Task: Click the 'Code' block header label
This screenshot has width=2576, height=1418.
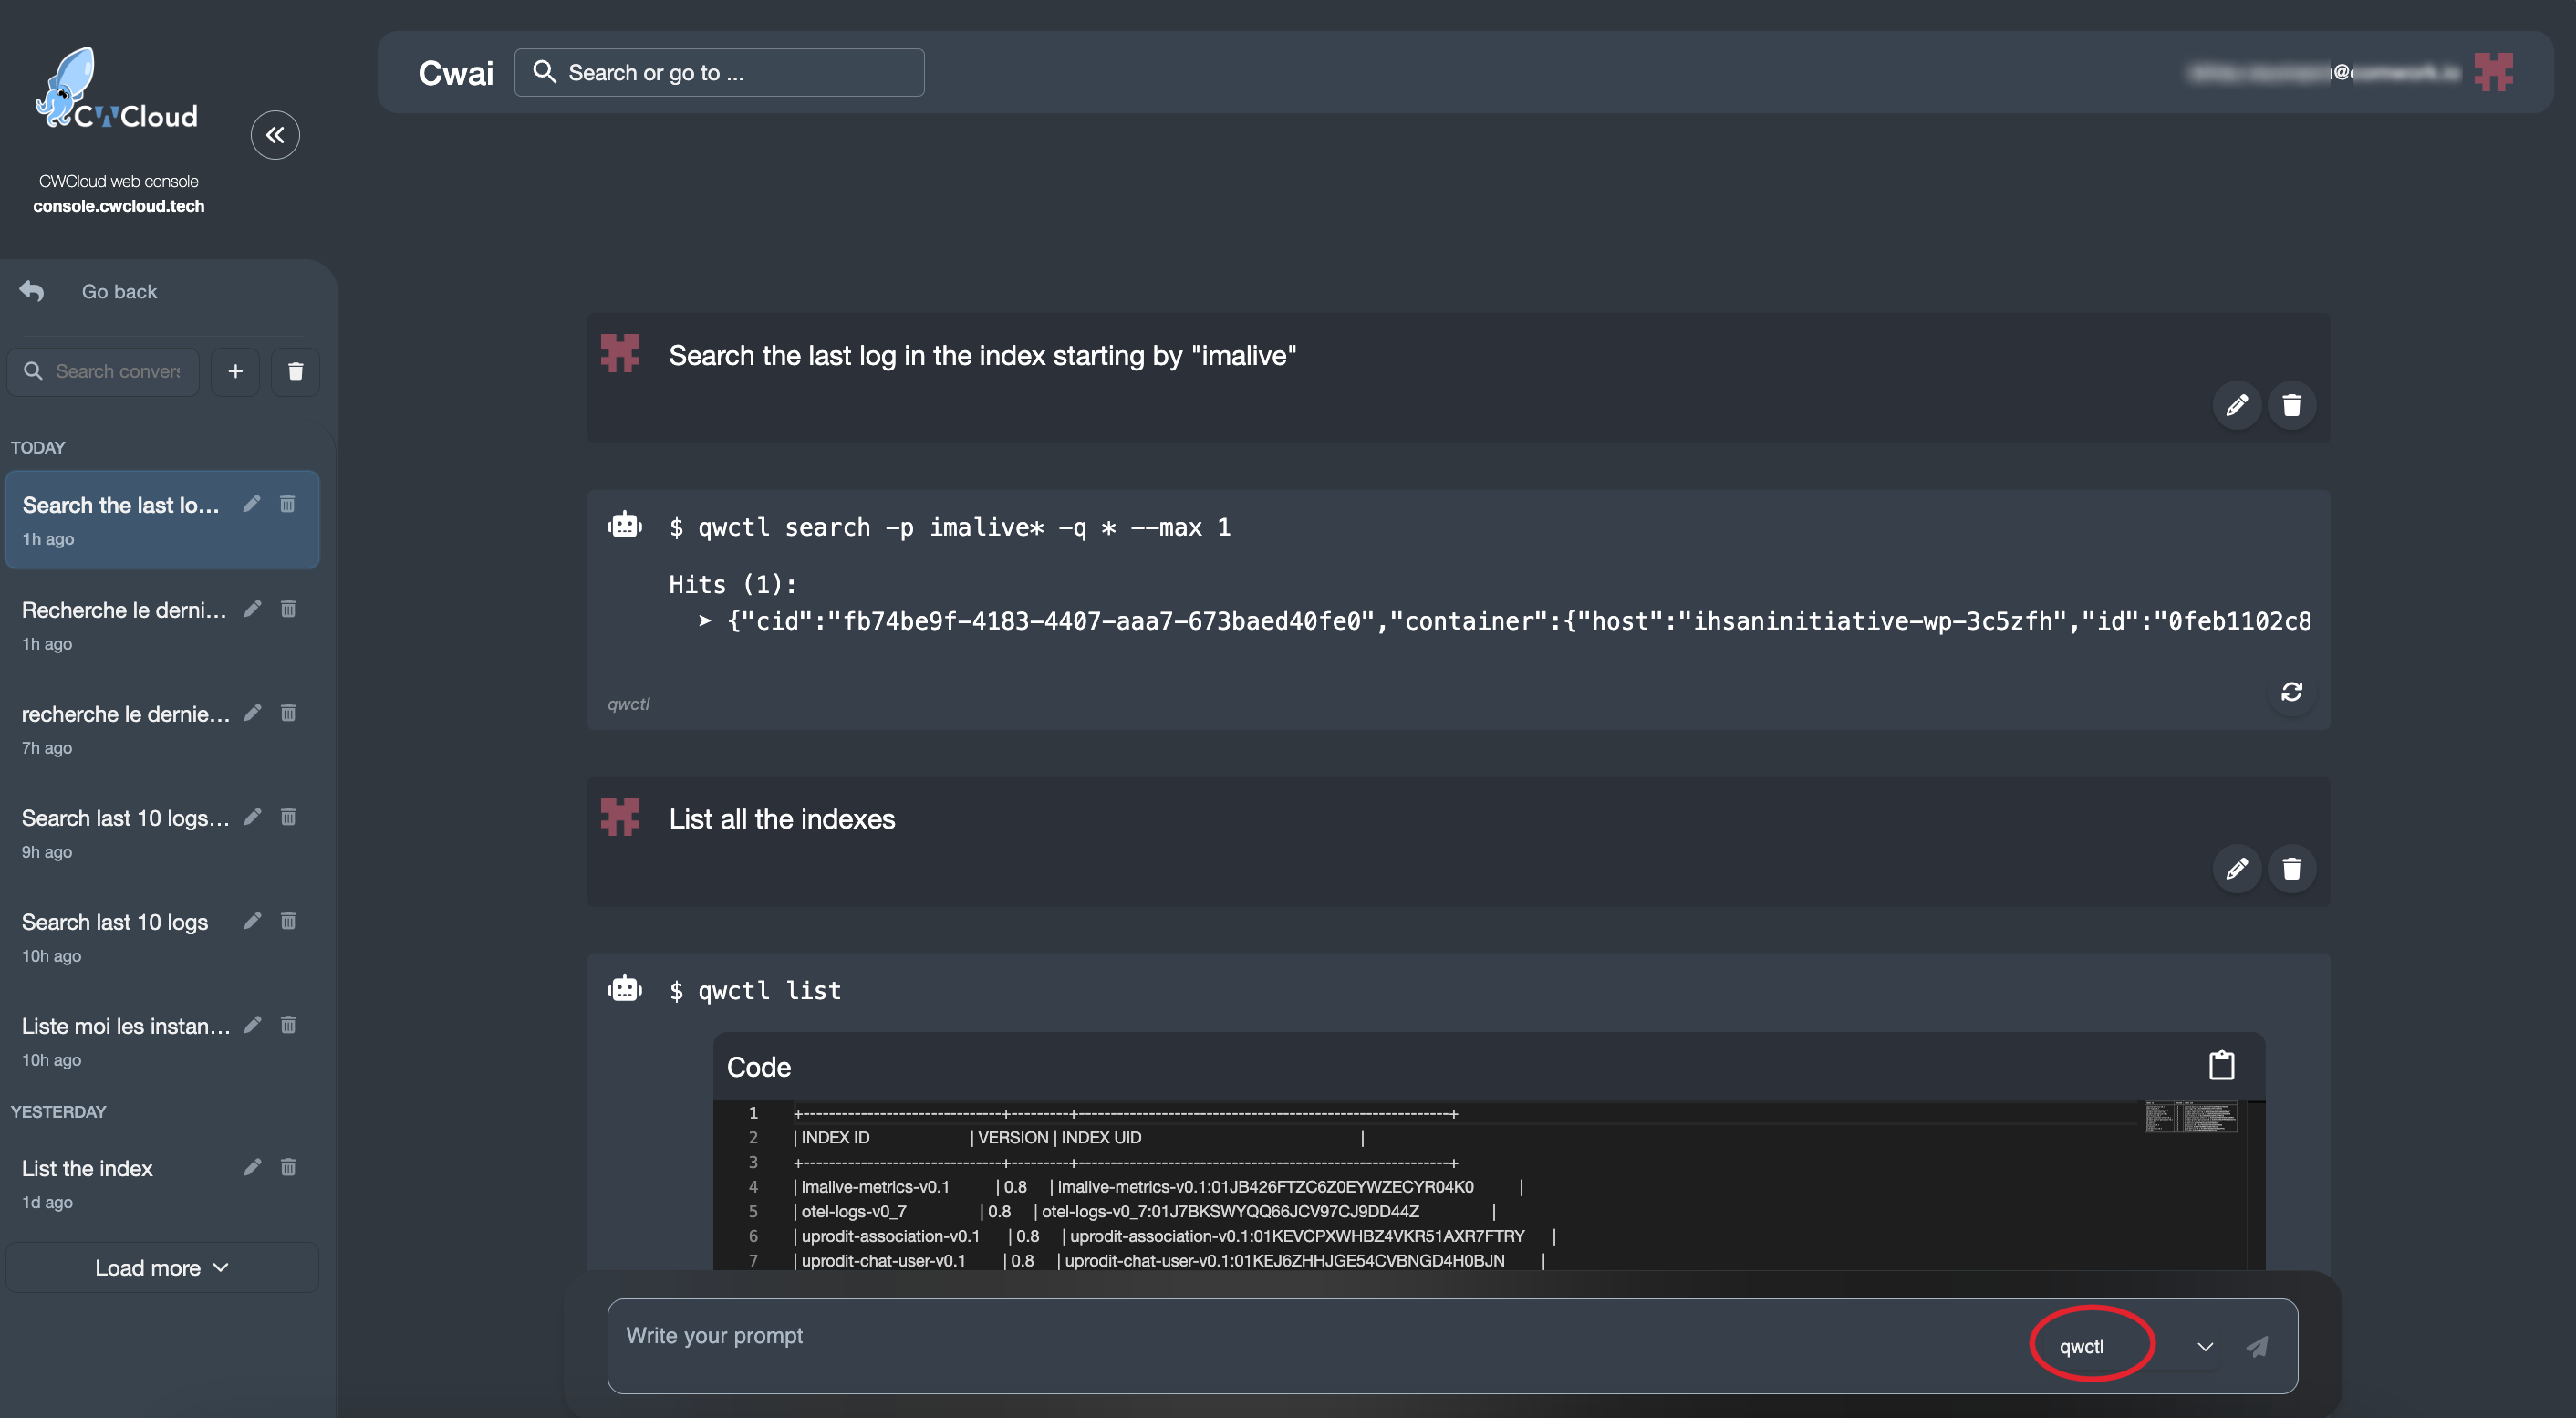Action: click(x=759, y=1067)
